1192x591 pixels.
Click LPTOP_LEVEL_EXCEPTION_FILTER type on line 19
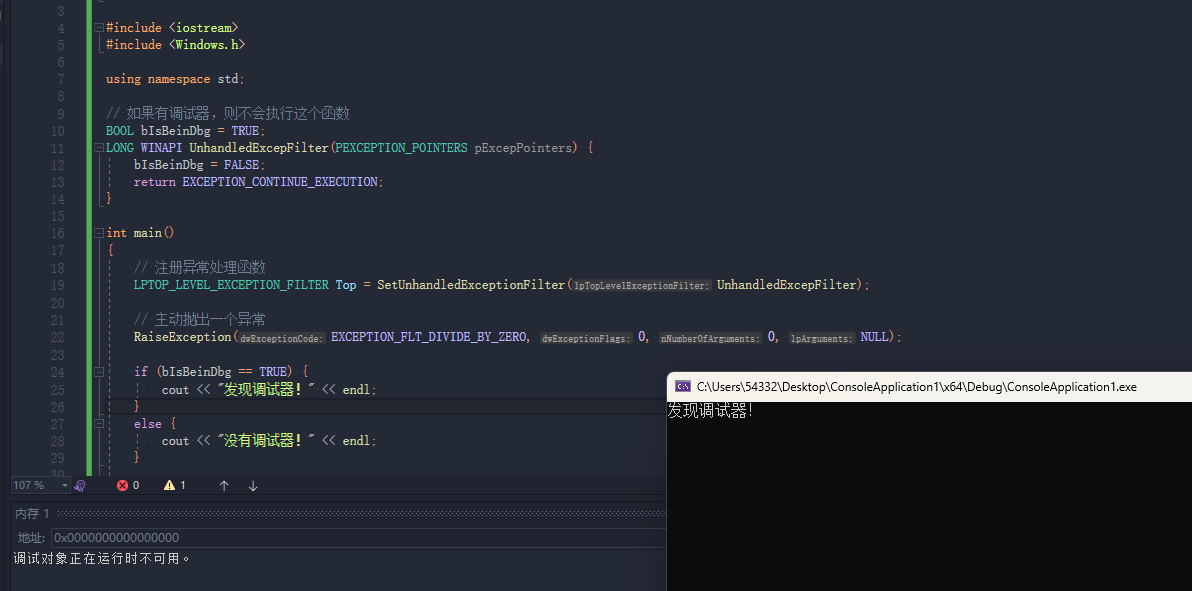click(x=231, y=284)
